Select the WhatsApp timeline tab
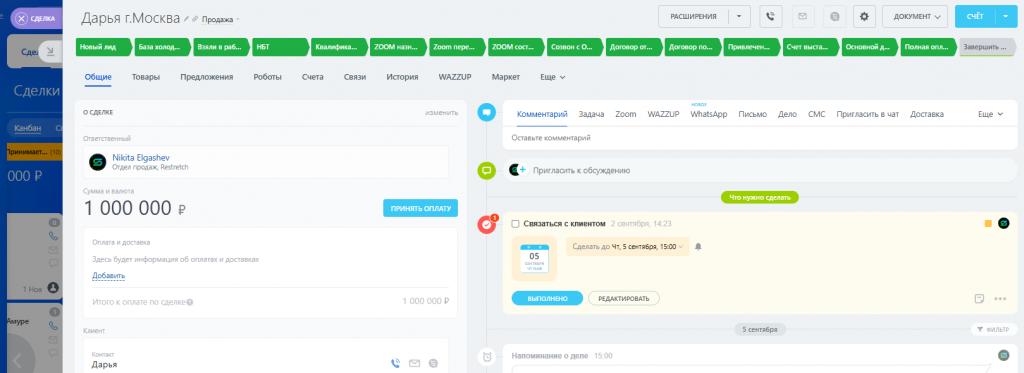 (x=709, y=114)
